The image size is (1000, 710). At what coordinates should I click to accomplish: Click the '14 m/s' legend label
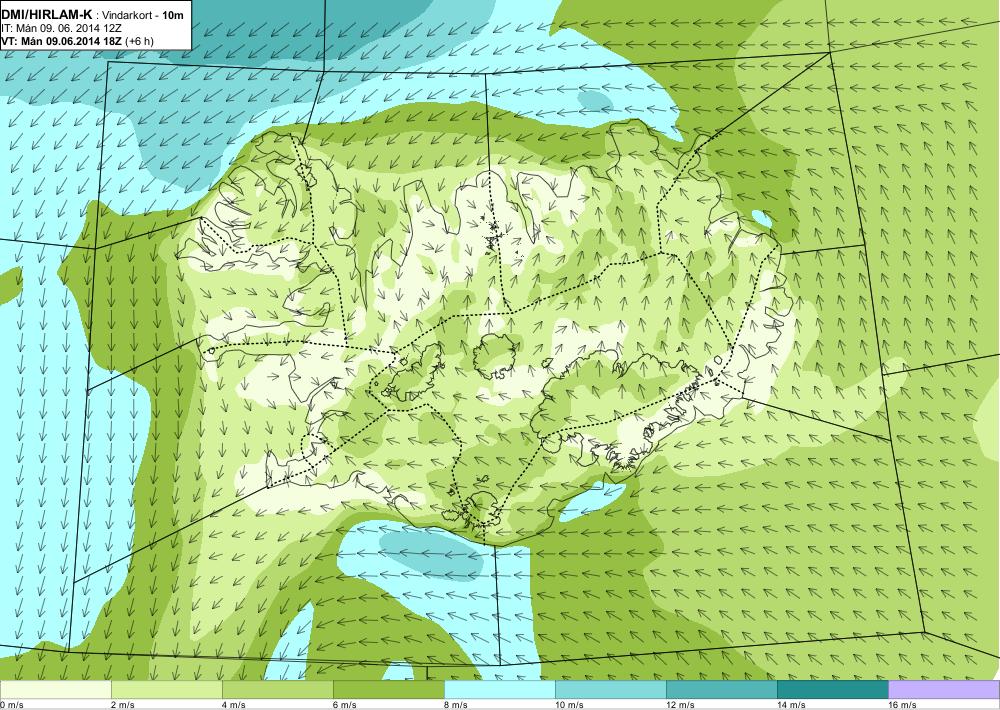(x=791, y=704)
